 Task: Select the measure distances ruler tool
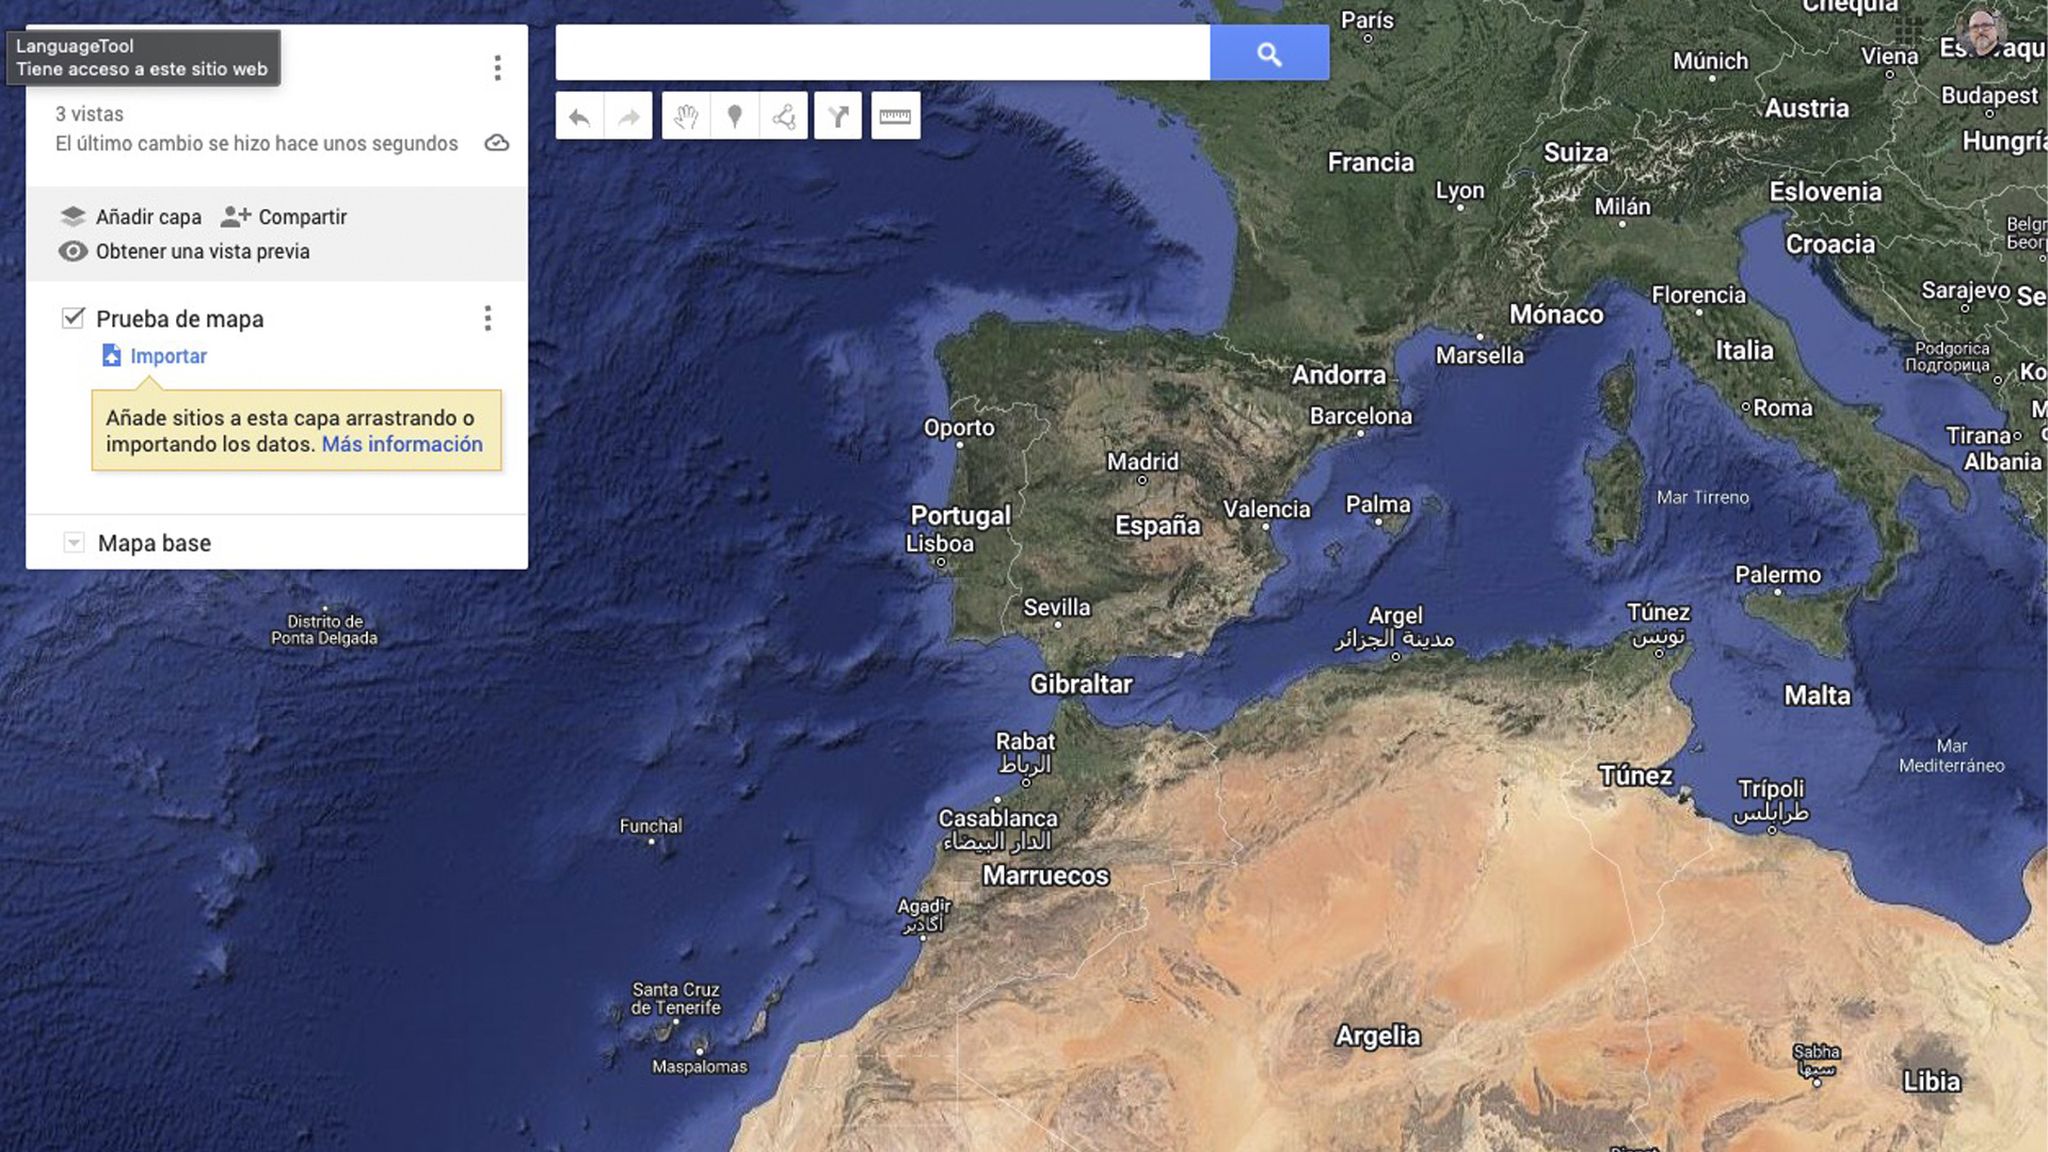[x=895, y=115]
